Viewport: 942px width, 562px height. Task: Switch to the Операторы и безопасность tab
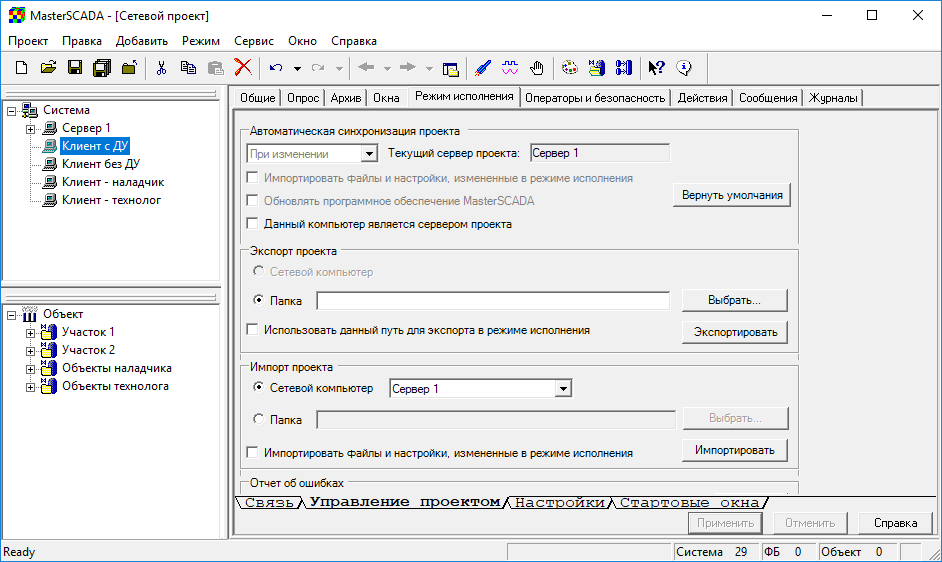click(x=595, y=98)
